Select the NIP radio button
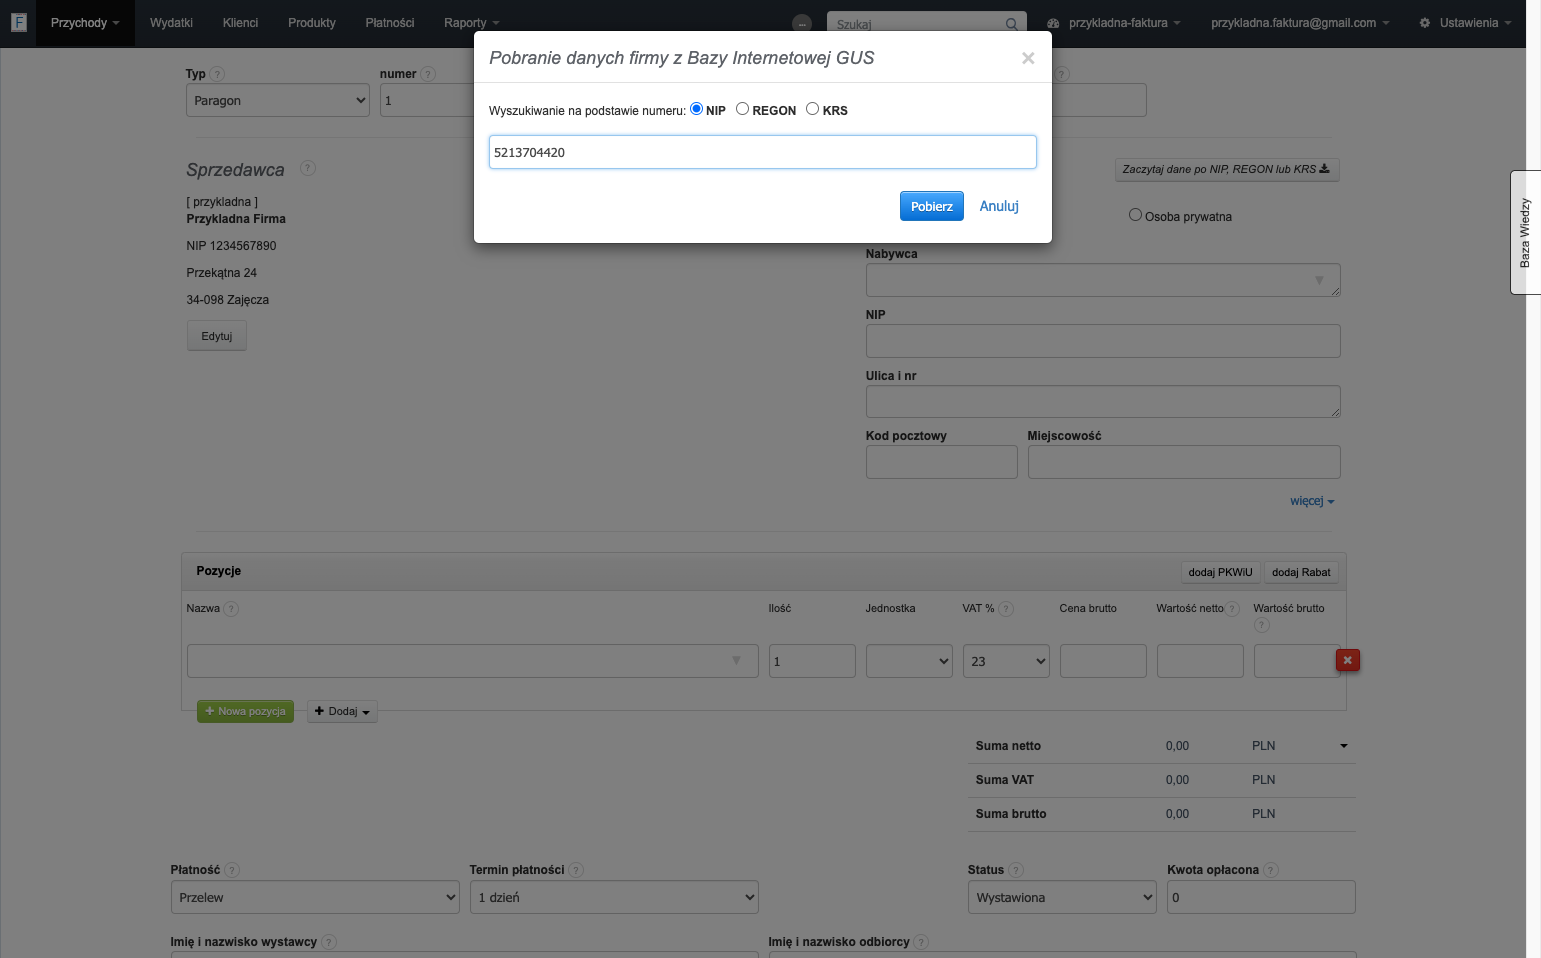1541x958 pixels. click(x=697, y=109)
